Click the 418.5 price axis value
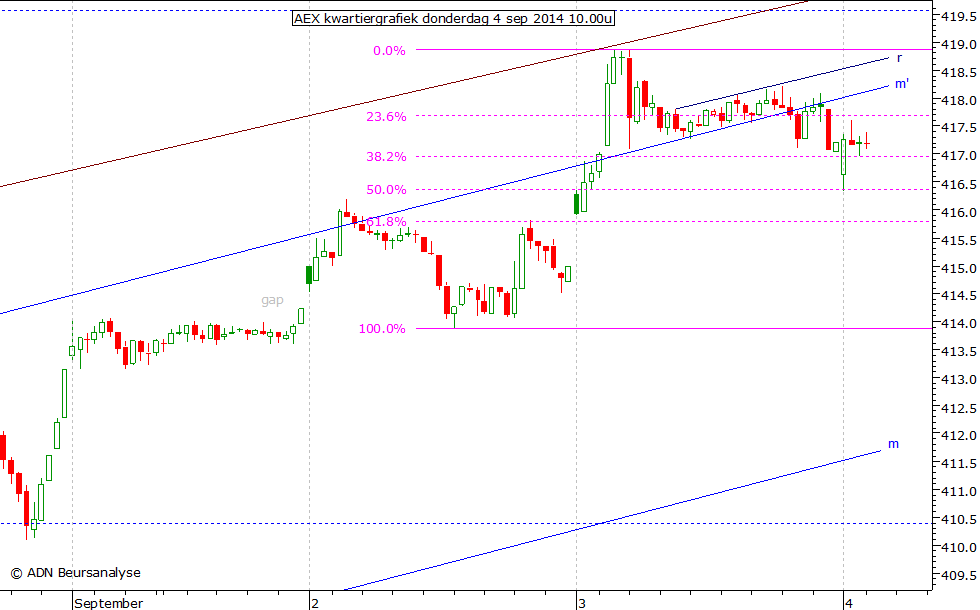The height and width of the screenshot is (610, 980). click(x=958, y=72)
